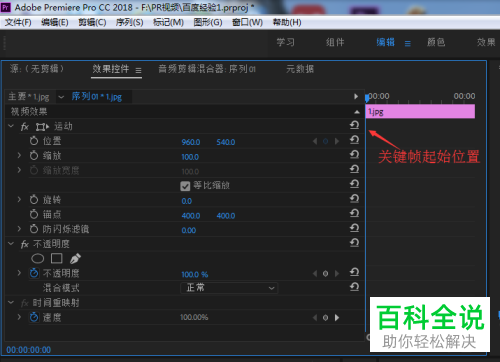The width and height of the screenshot is (500, 362).
Task: Switch to the Audio Clip Mixer (音频剪辑混合器) tab
Action: [207, 69]
